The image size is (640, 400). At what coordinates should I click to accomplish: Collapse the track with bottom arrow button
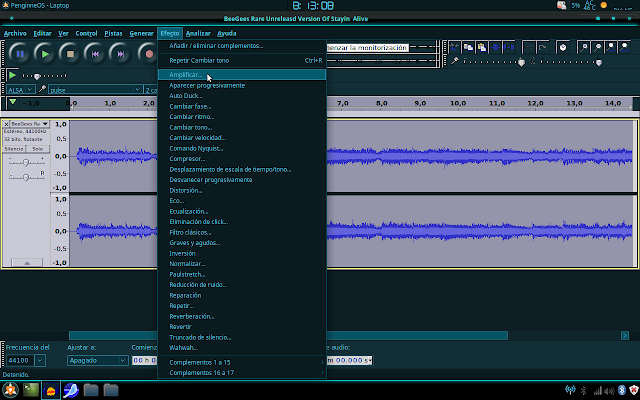tap(27, 263)
